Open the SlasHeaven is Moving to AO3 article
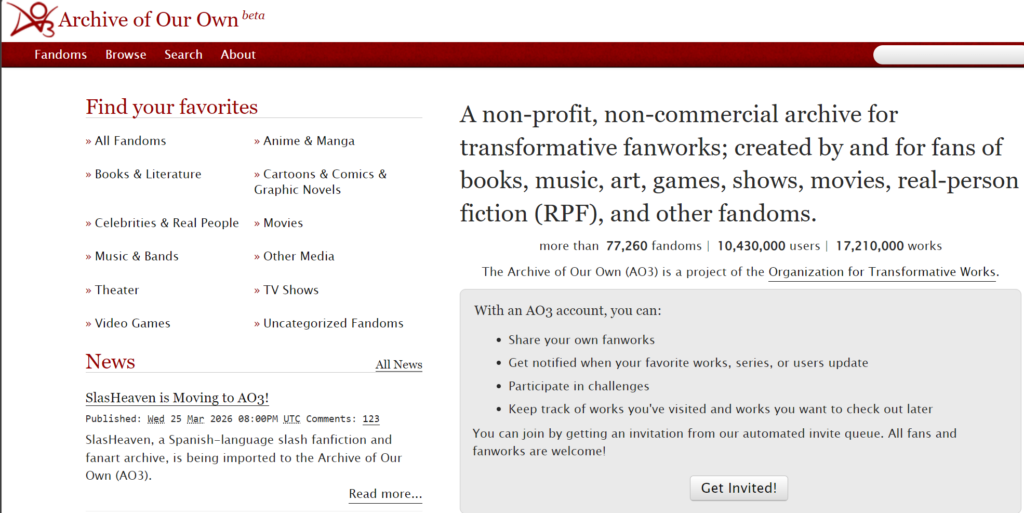 pyautogui.click(x=177, y=398)
